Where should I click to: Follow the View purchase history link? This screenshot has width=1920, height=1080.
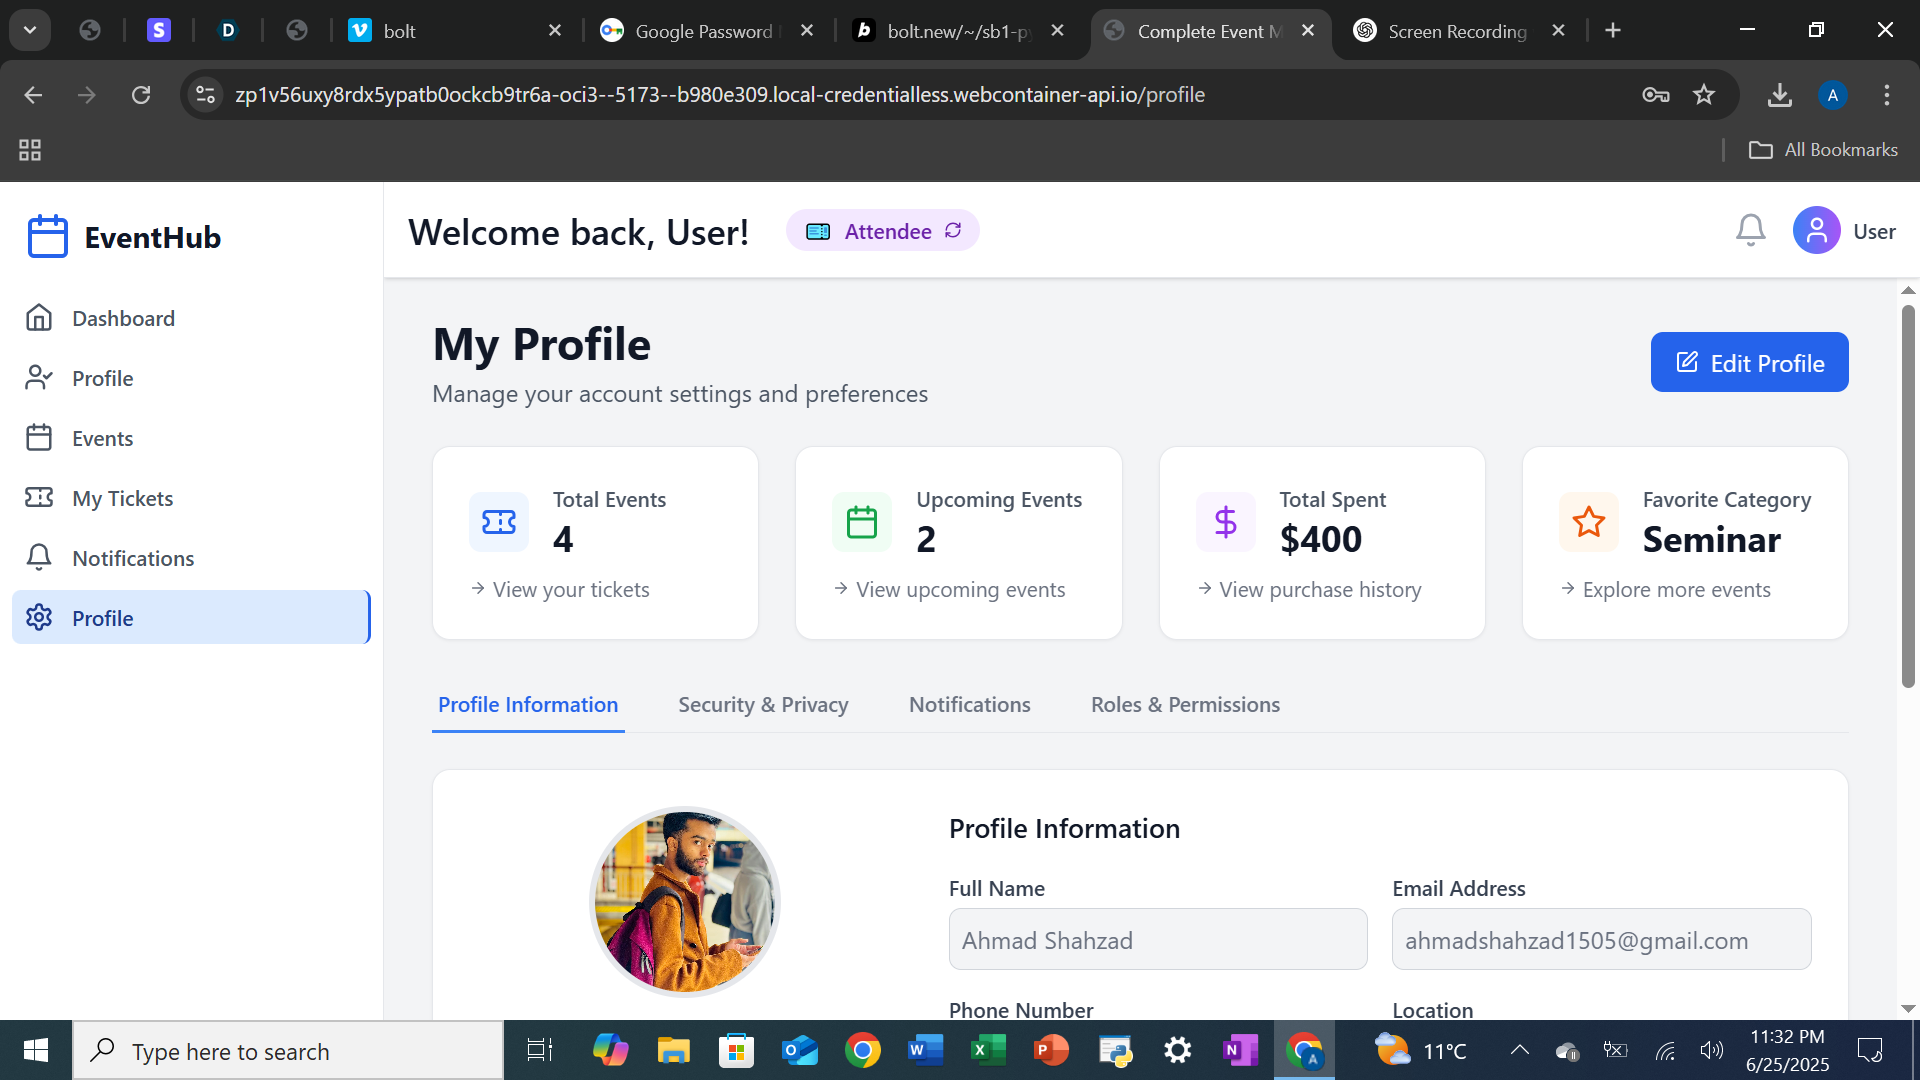pos(1319,590)
